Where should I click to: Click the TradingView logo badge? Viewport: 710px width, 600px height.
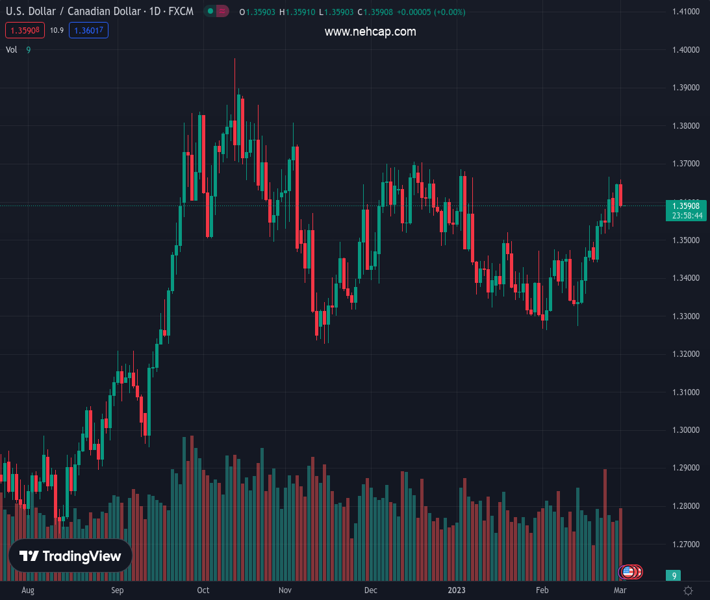pos(71,556)
